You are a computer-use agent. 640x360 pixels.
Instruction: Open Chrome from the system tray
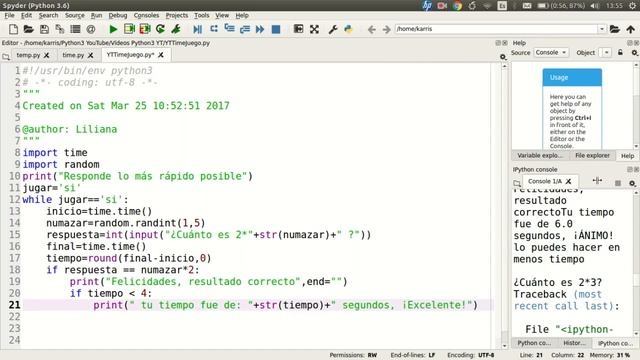pyautogui.click(x=458, y=5)
